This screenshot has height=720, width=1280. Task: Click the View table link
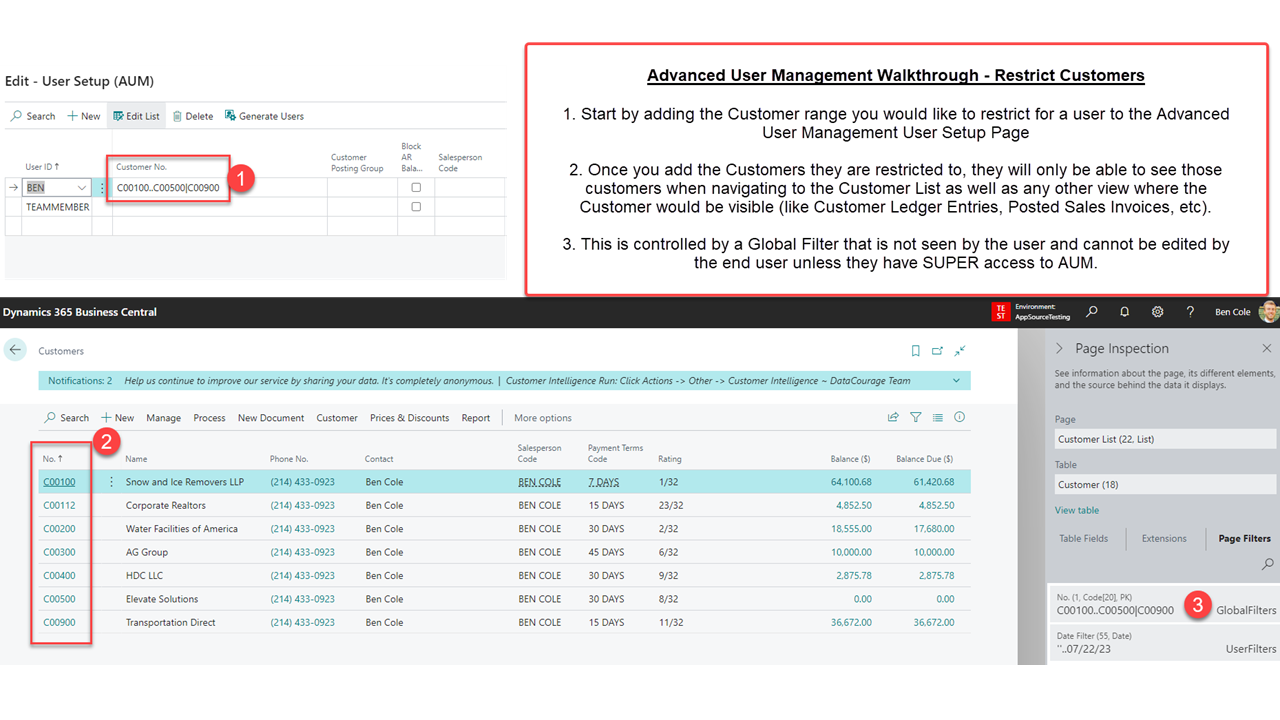[1076, 510]
